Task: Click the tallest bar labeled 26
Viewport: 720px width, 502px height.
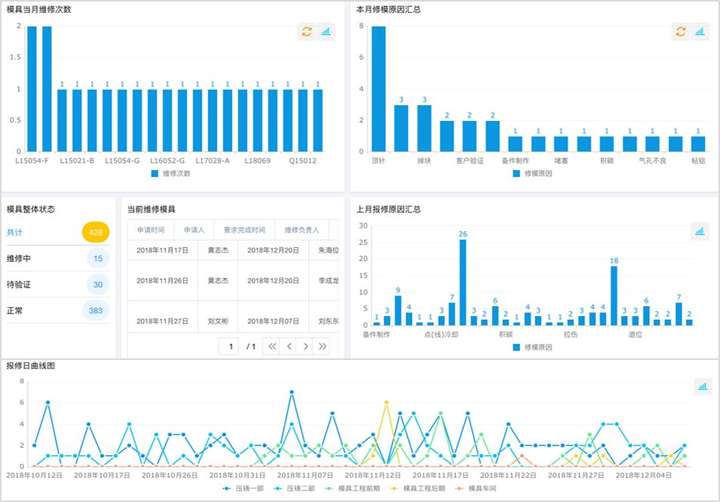Action: (462, 282)
